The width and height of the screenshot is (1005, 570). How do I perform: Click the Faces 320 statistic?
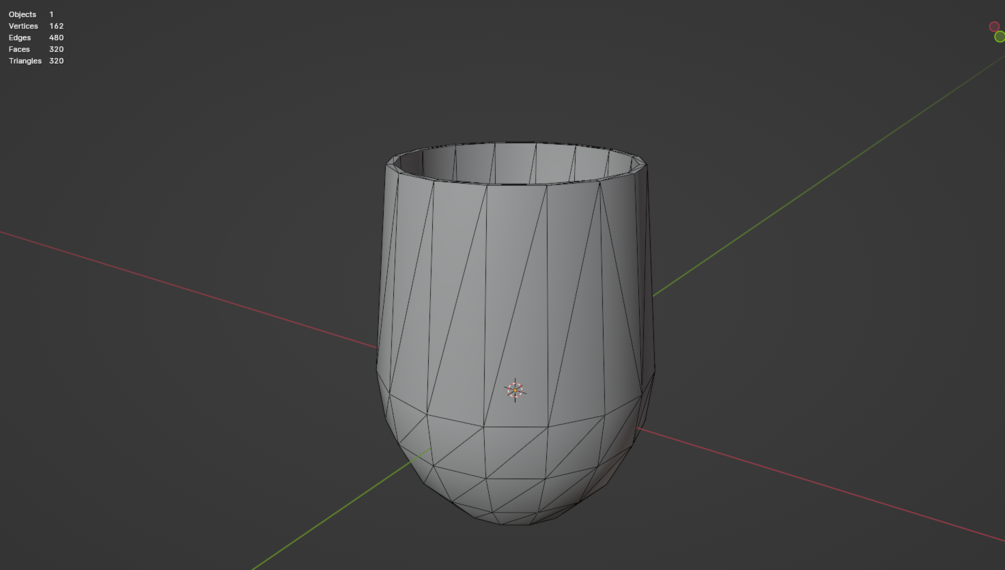pos(36,49)
